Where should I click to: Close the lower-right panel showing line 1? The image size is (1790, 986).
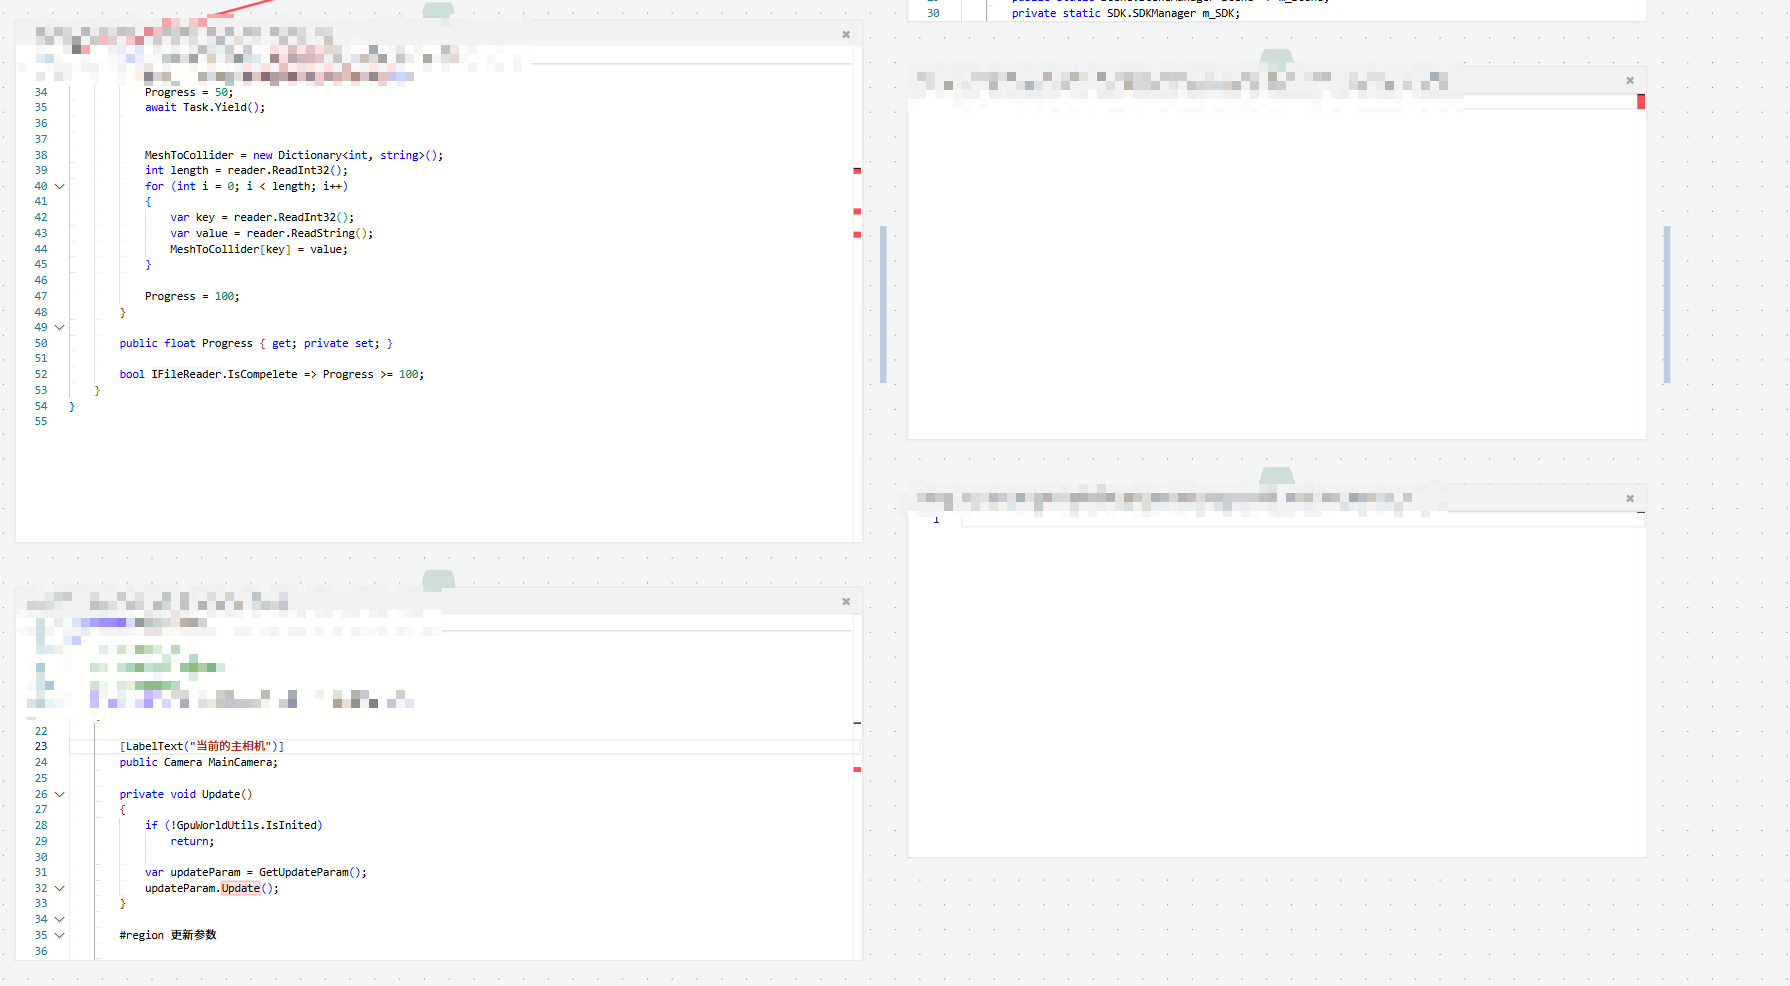(1630, 498)
